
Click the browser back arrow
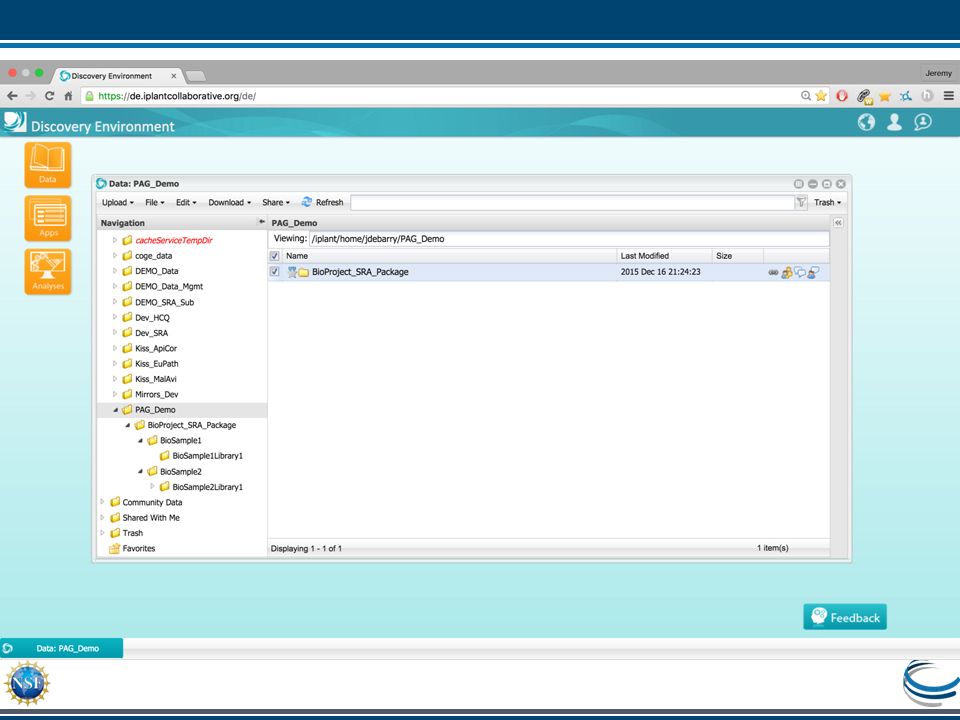tap(12, 96)
